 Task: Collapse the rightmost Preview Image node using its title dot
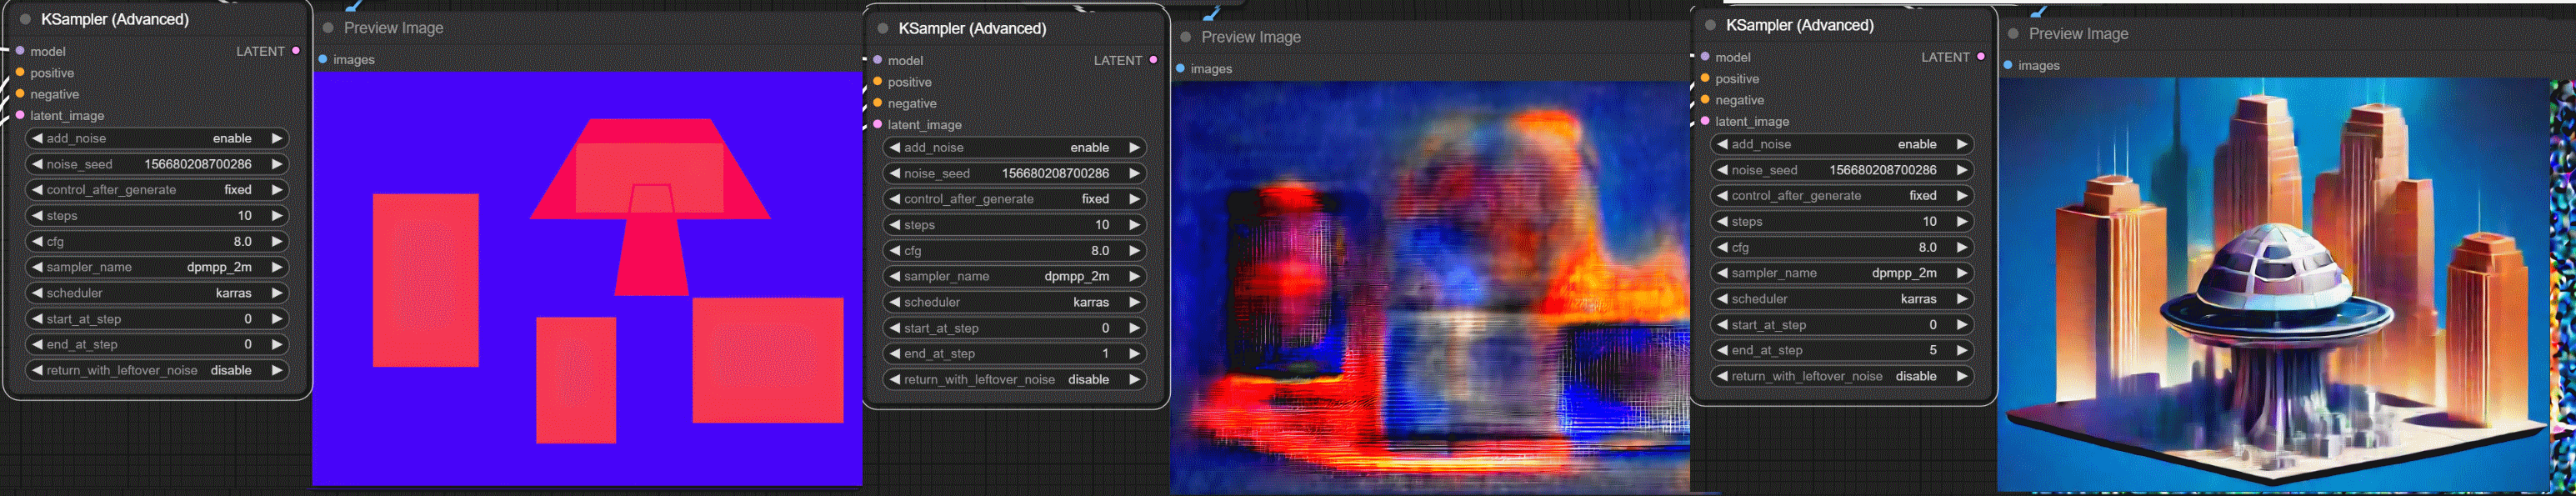coord(2013,34)
